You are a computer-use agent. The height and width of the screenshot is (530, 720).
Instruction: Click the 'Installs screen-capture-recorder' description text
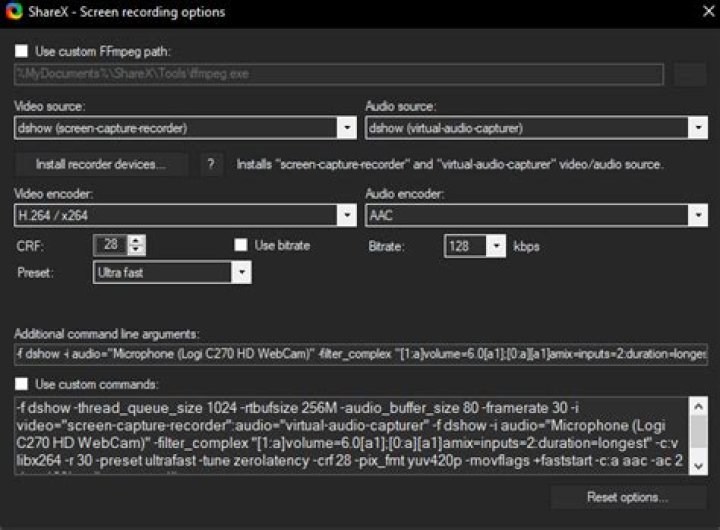pos(450,164)
